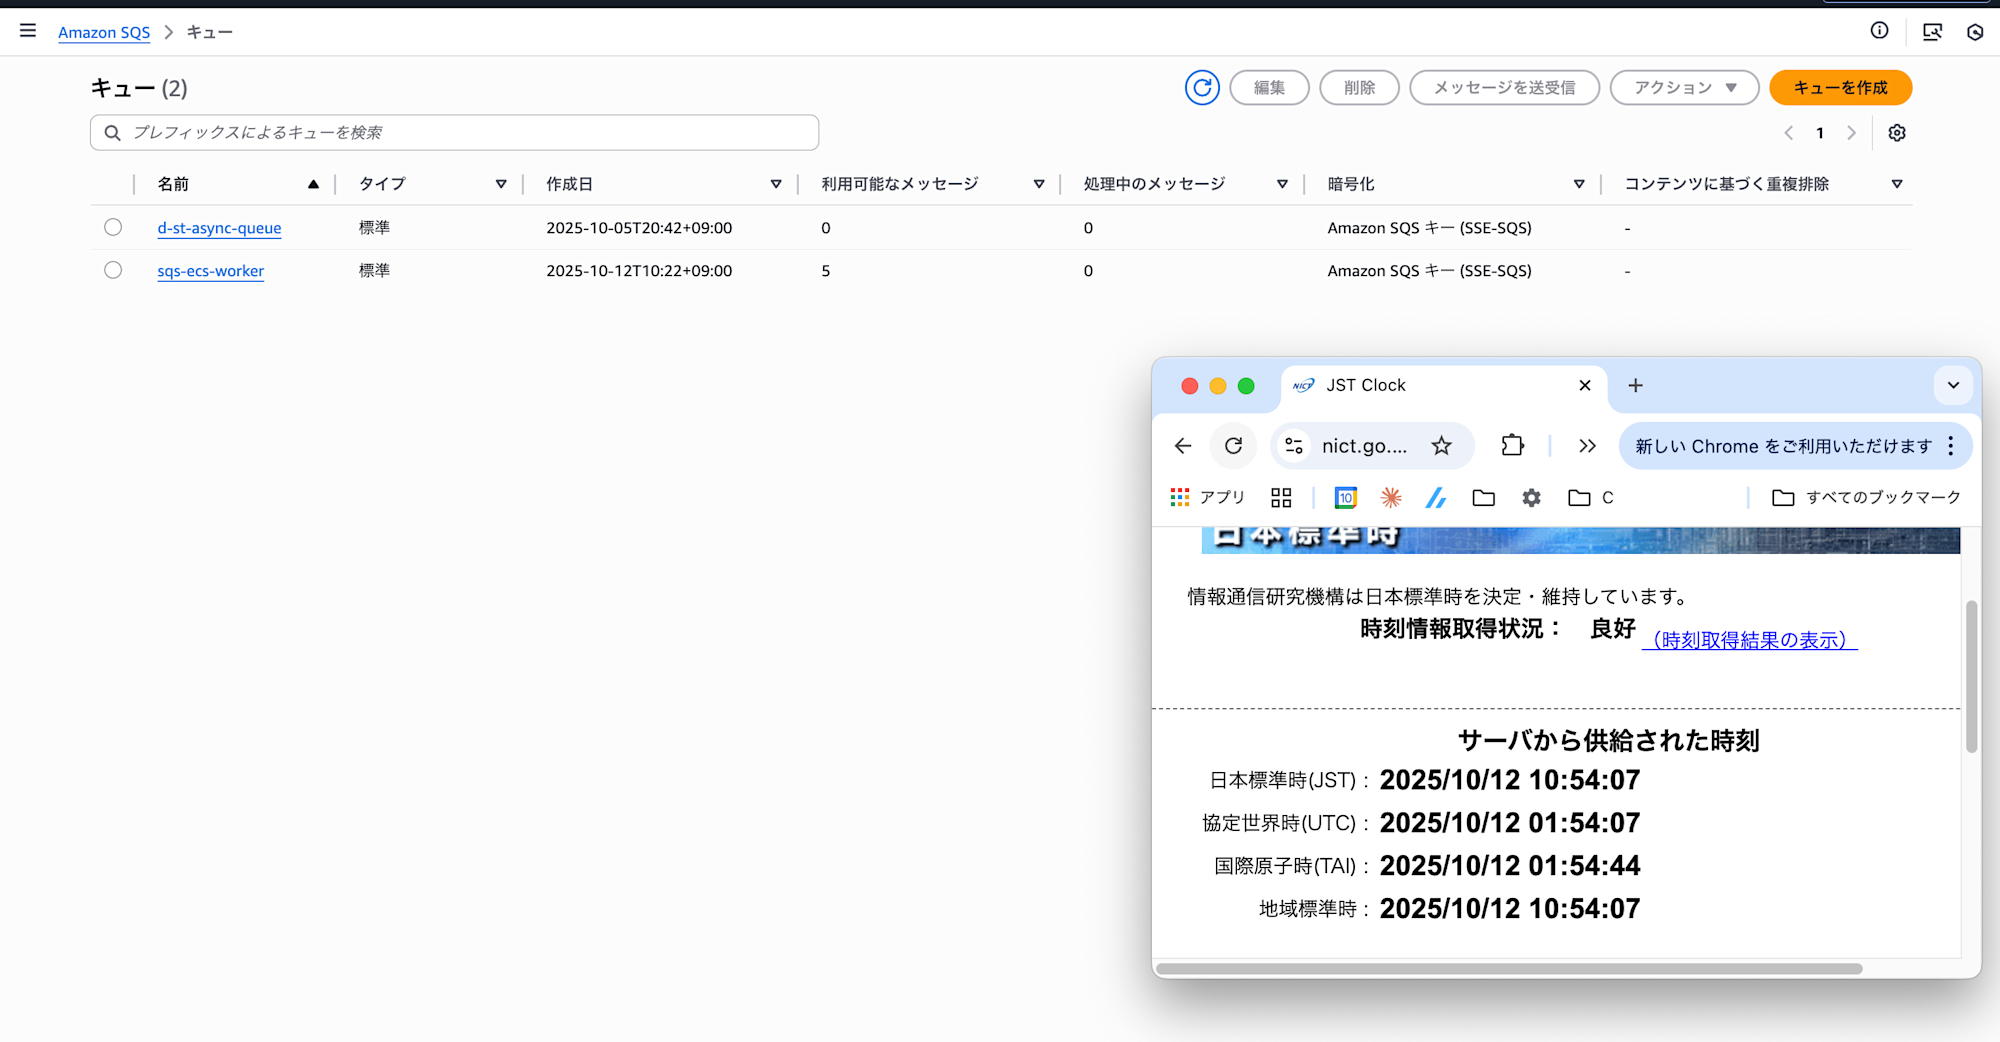The image size is (2000, 1042).
Task: Select the d-st-async-queue radio button
Action: point(113,227)
